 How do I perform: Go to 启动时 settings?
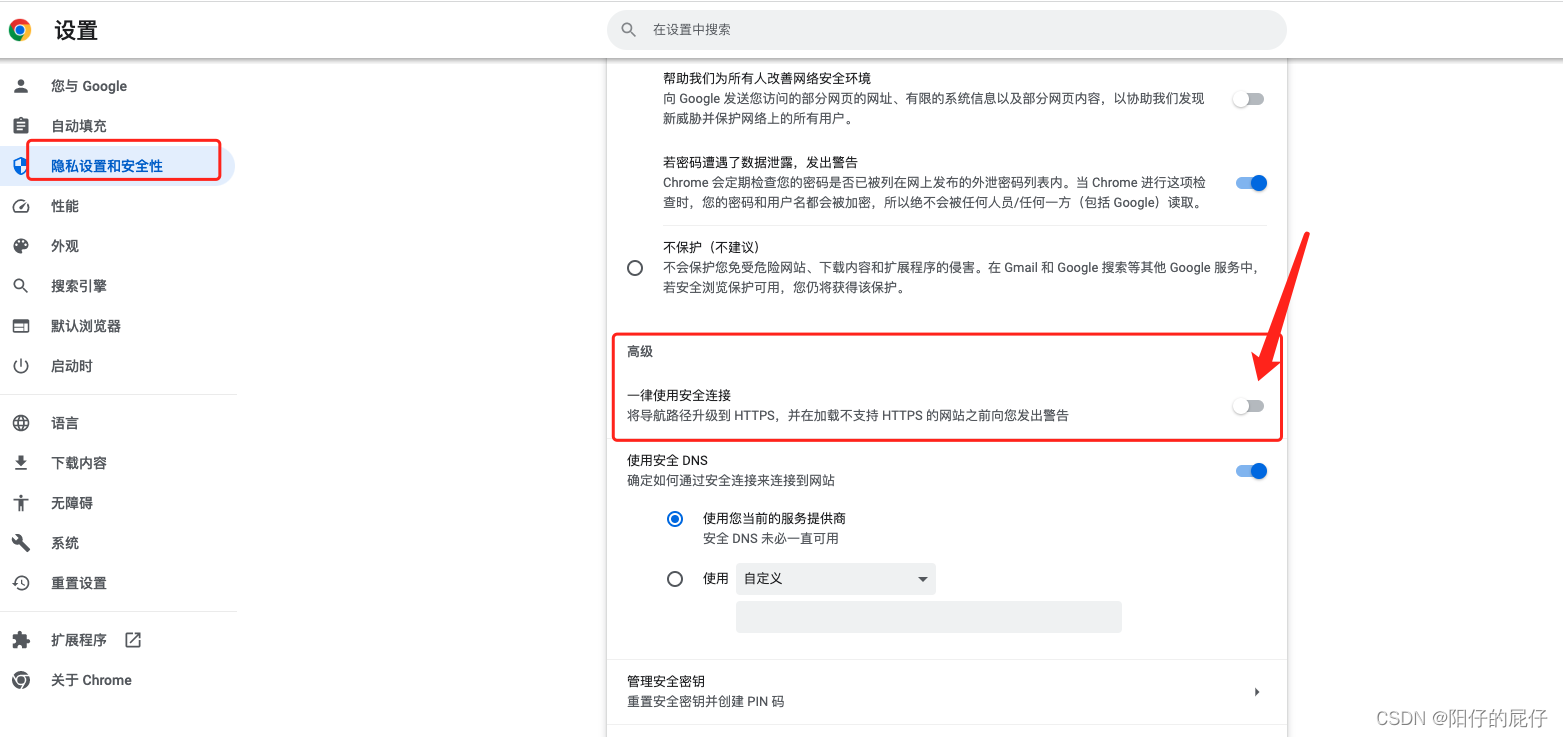click(x=117, y=366)
